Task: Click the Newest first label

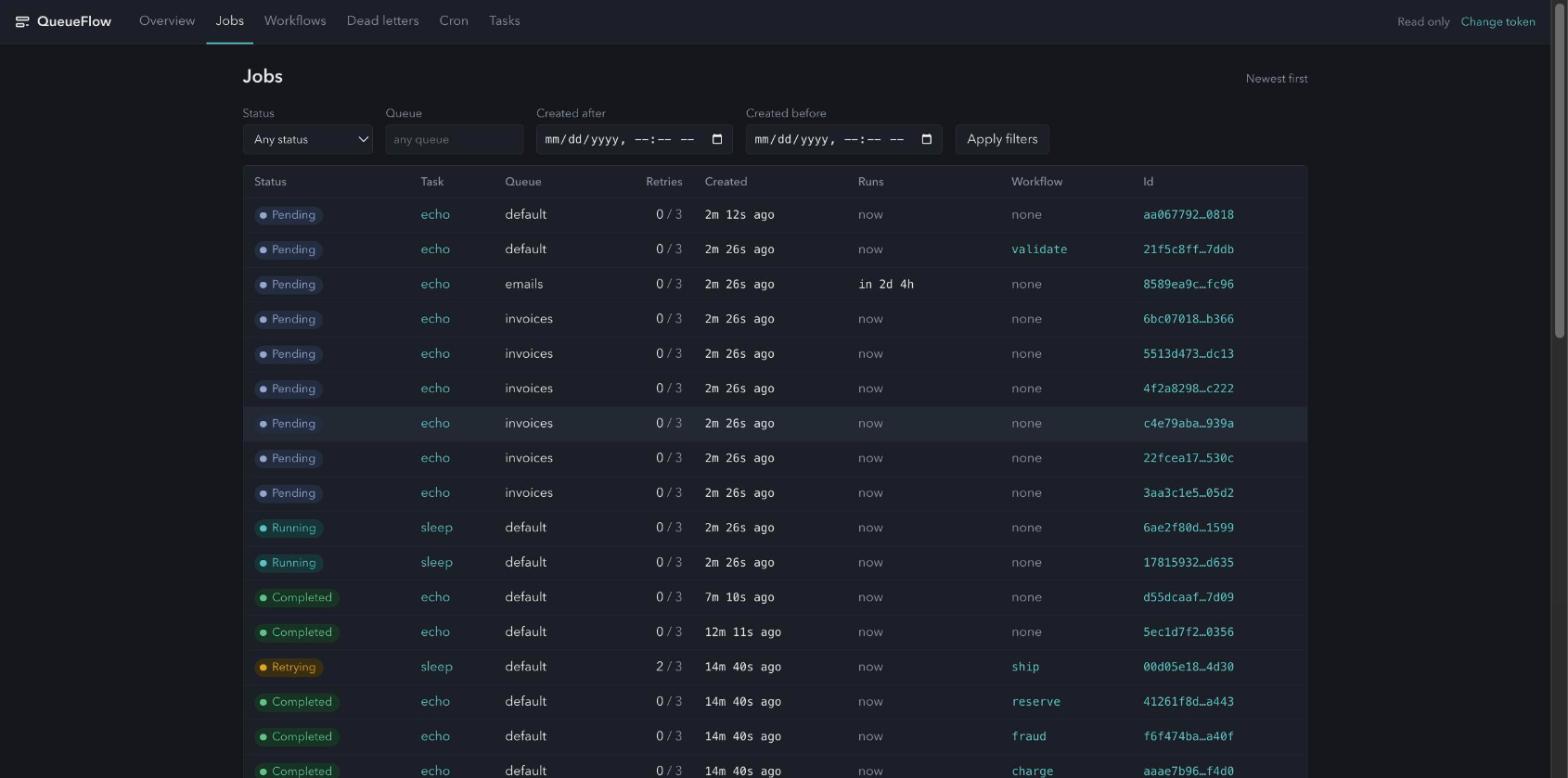Action: coord(1276,79)
